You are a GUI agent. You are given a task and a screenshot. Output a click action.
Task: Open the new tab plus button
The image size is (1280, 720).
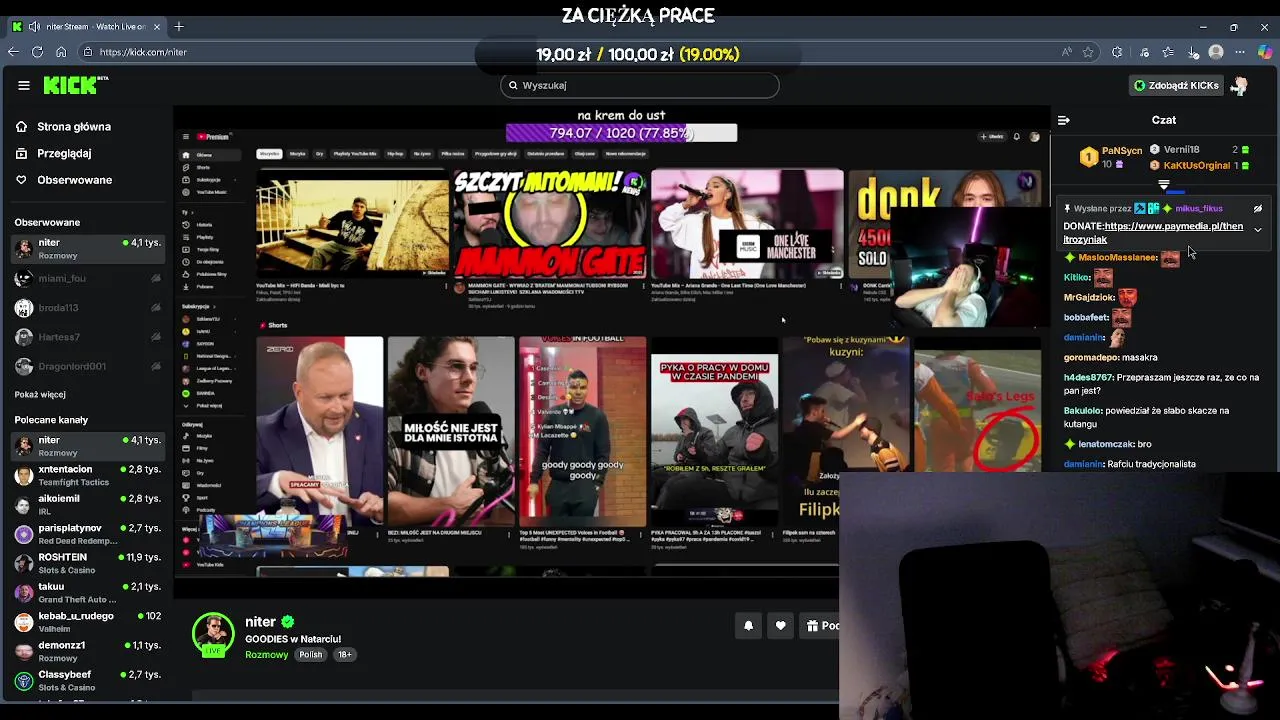click(179, 26)
